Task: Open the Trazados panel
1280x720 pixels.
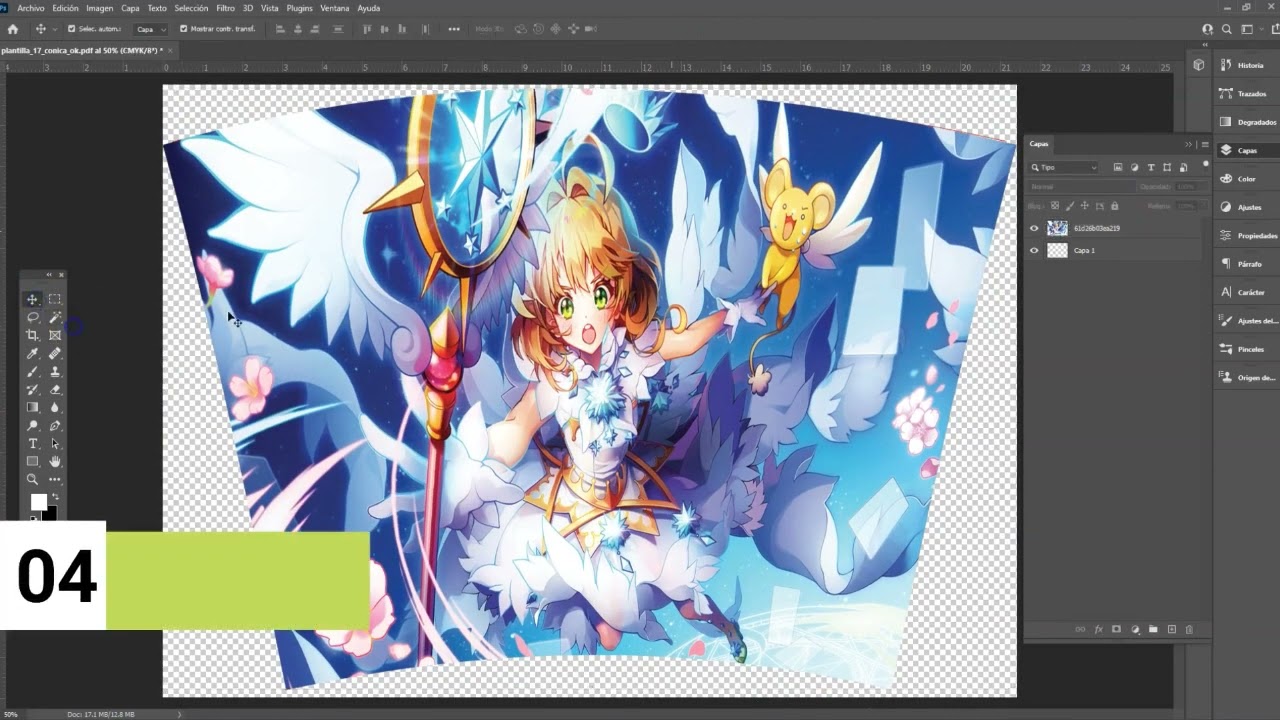Action: click(x=1247, y=93)
